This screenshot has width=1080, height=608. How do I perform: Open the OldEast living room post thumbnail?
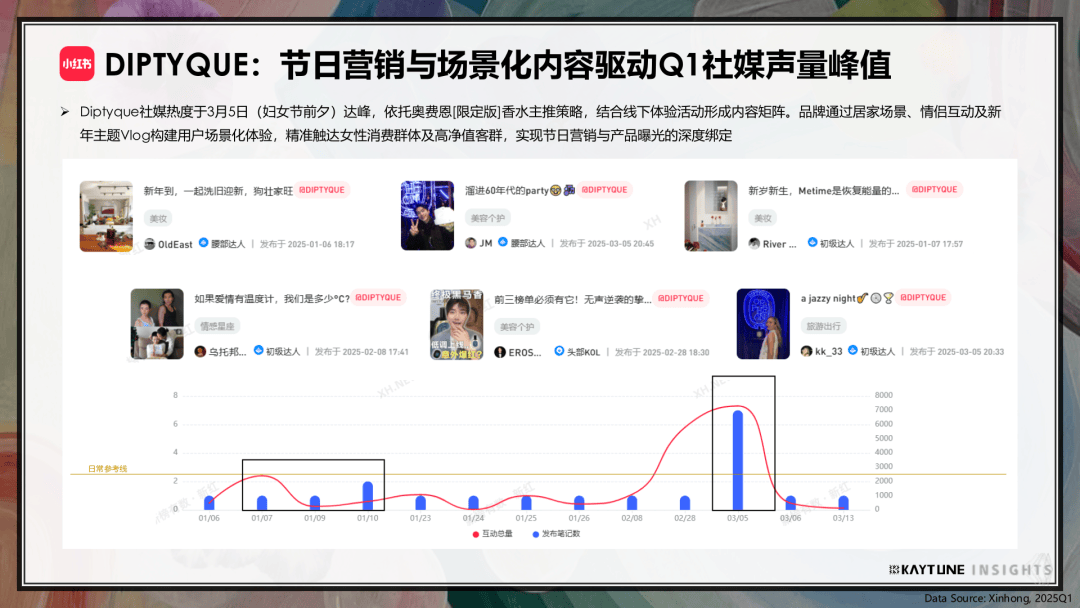(106, 216)
